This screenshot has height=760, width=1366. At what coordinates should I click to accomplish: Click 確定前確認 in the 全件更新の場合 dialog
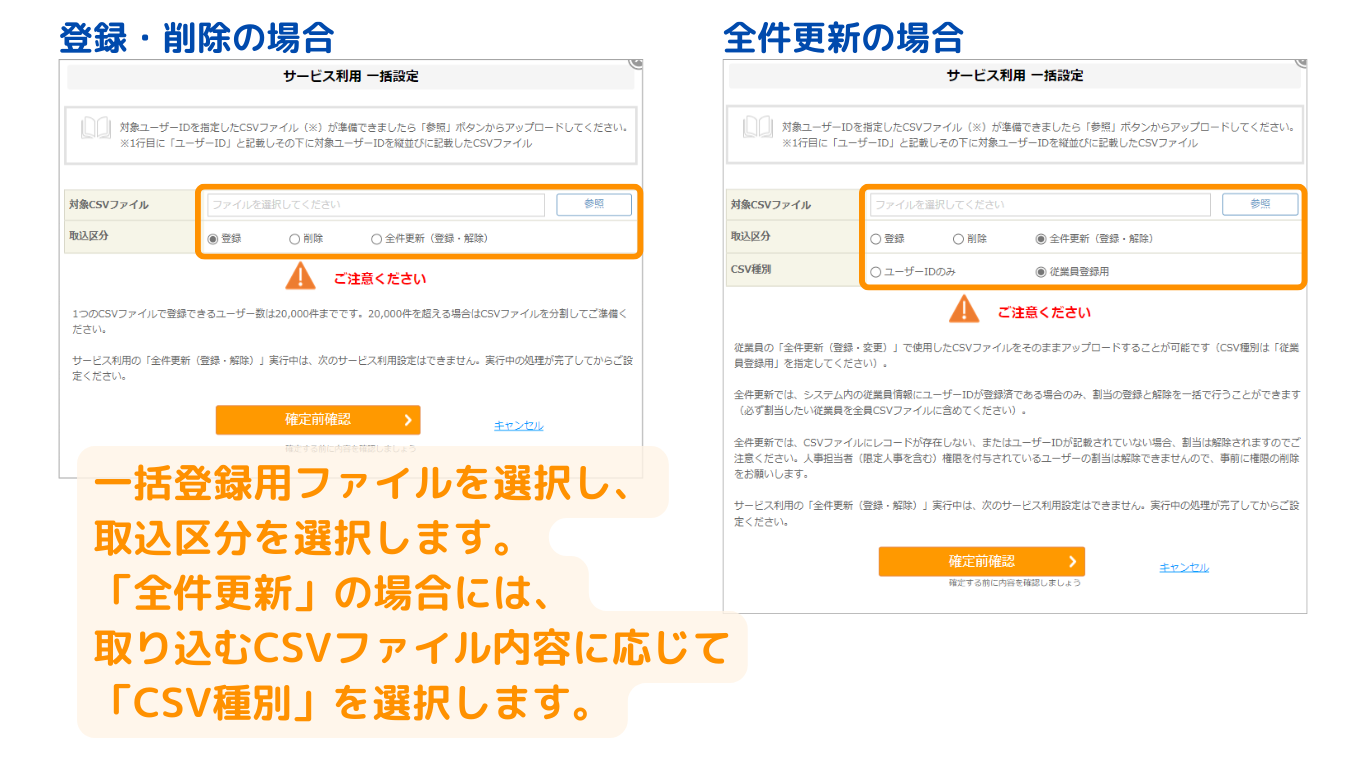[981, 561]
